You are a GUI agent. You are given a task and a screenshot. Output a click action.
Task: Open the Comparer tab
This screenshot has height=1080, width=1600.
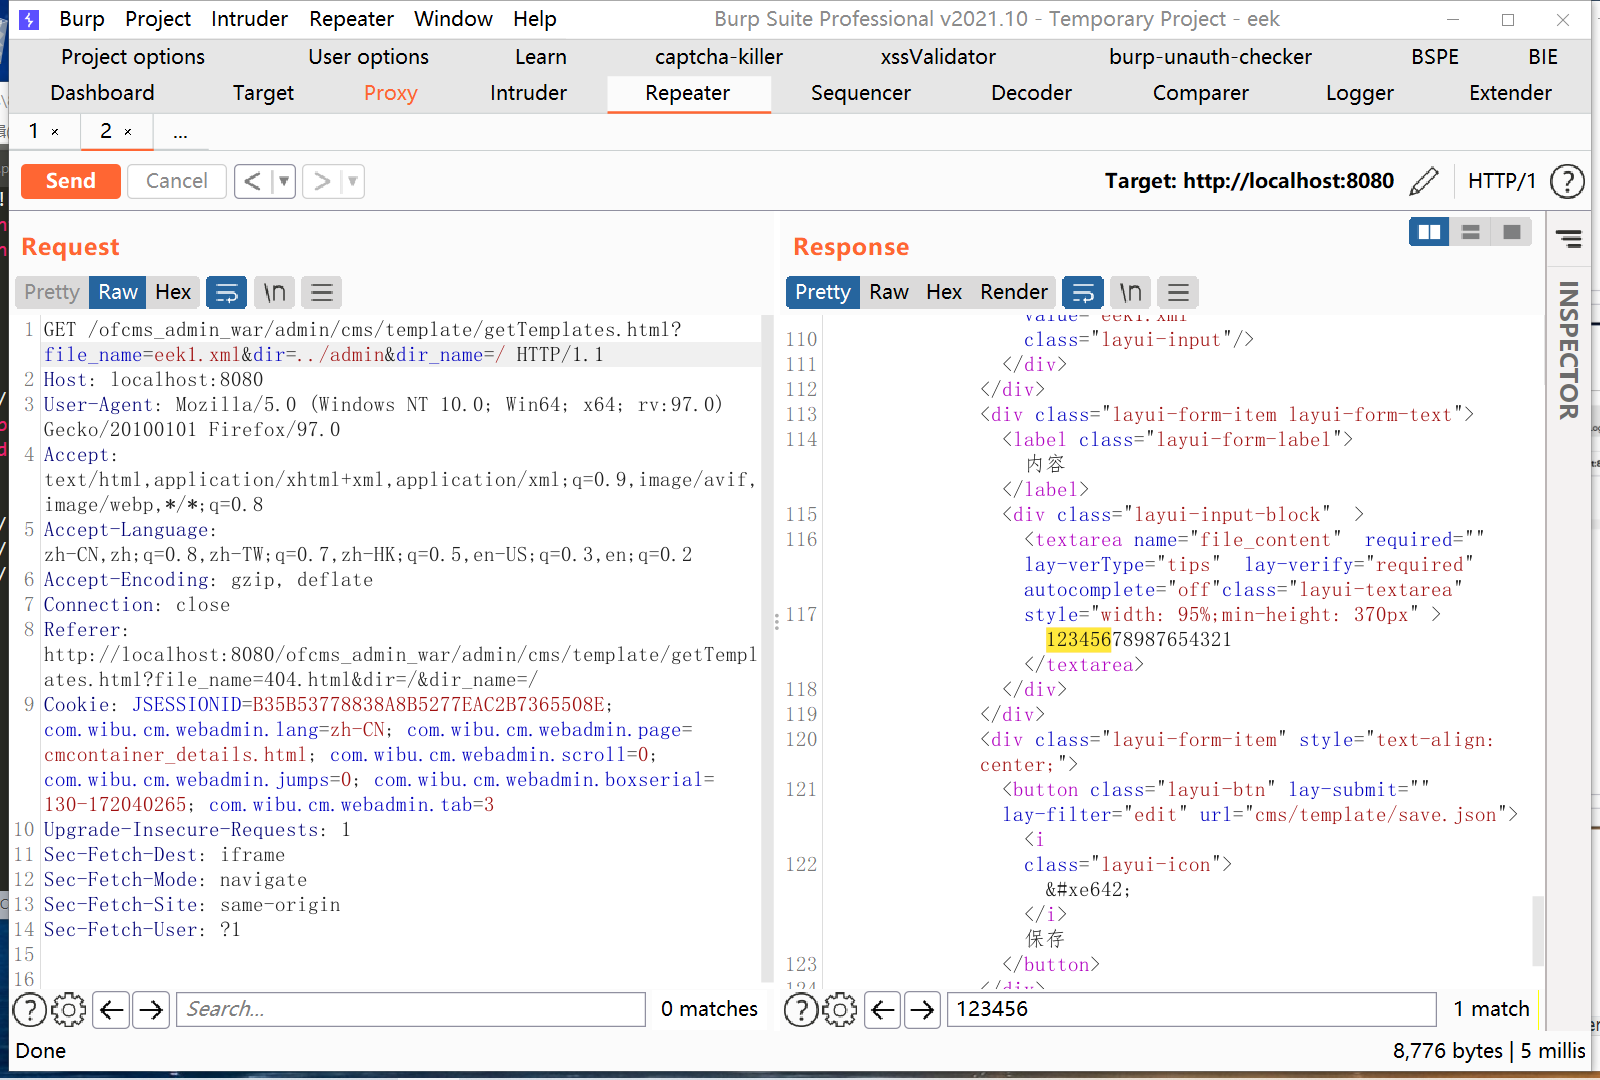tap(1200, 93)
